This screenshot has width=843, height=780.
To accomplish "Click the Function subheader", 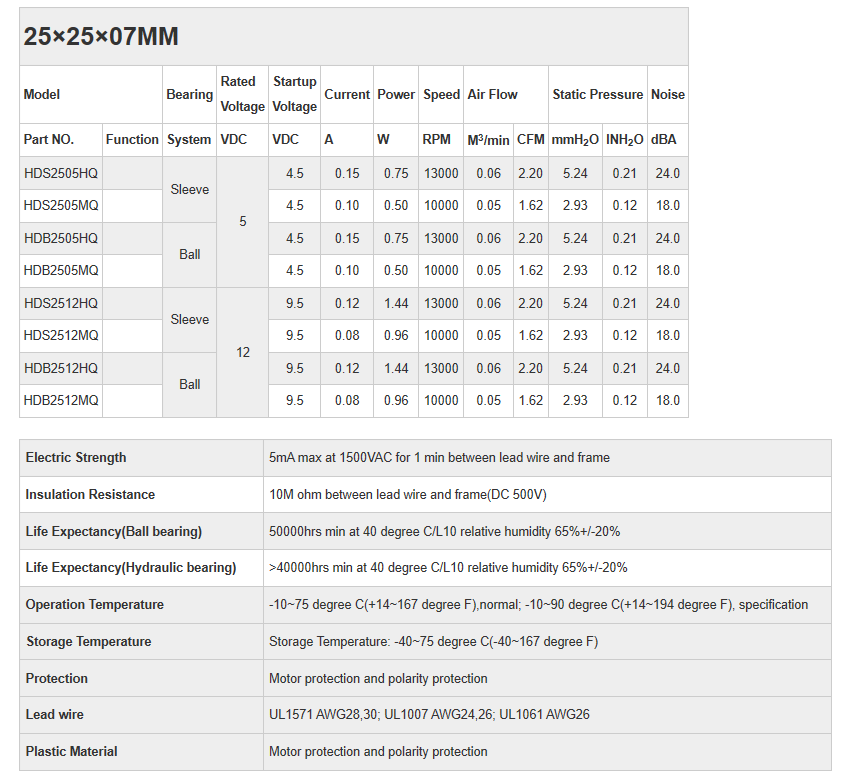I will [132, 140].
